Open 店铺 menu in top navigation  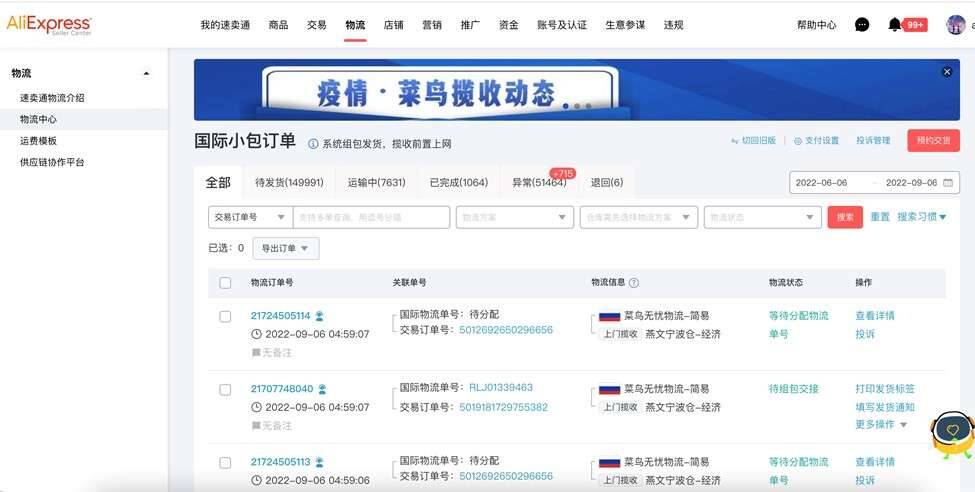(x=394, y=25)
